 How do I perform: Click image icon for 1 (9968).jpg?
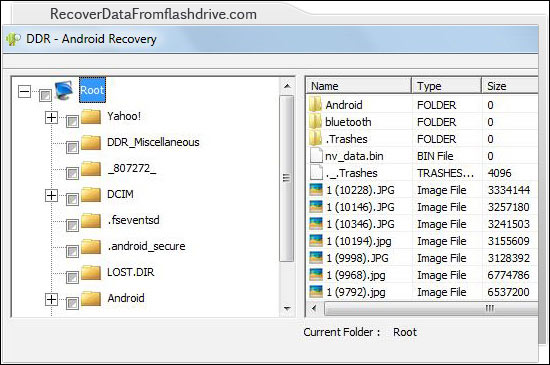click(316, 275)
